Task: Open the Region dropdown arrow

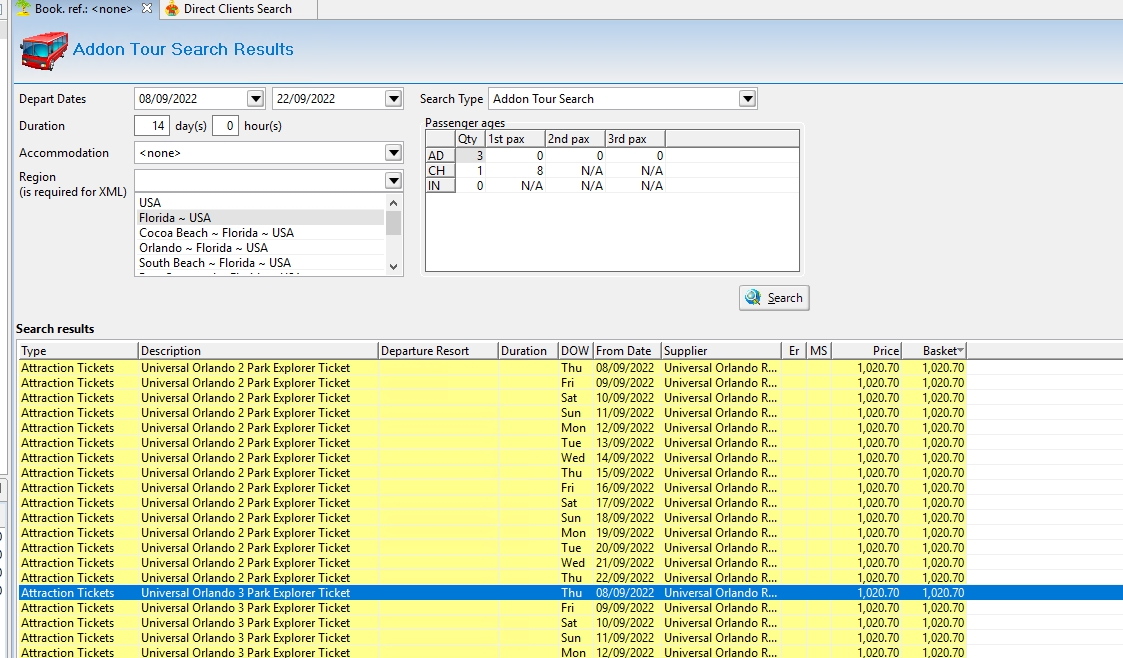Action: pos(393,181)
